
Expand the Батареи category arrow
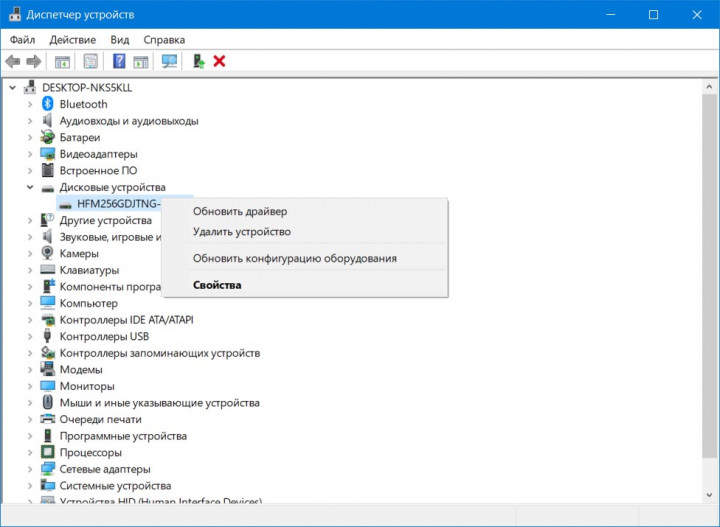pos(30,137)
